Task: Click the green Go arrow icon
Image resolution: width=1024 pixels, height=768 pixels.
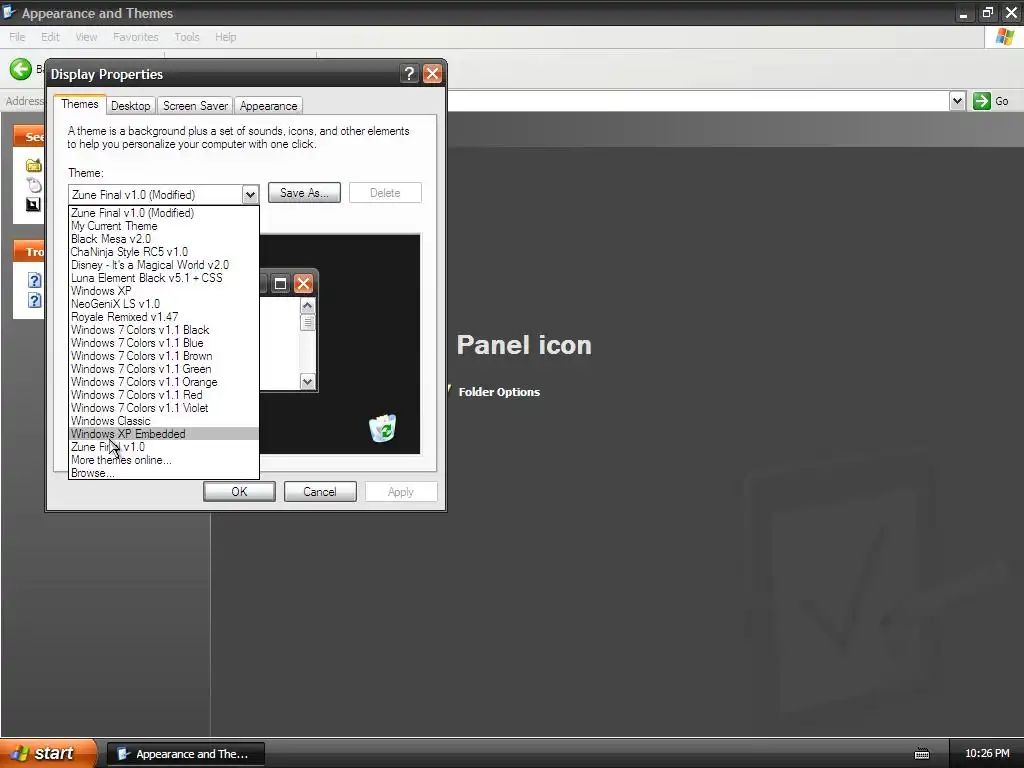Action: click(982, 101)
